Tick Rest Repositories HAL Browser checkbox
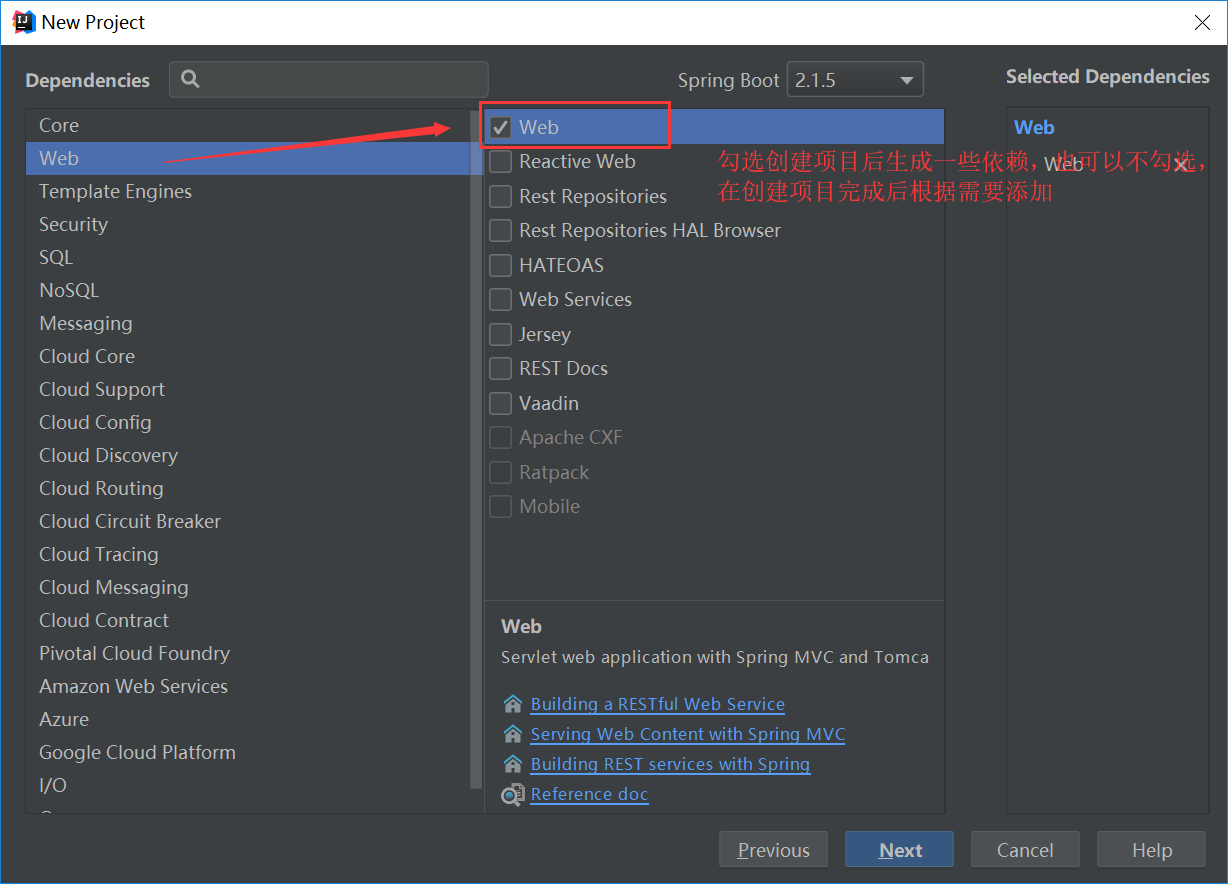Image resolution: width=1228 pixels, height=884 pixels. click(501, 230)
